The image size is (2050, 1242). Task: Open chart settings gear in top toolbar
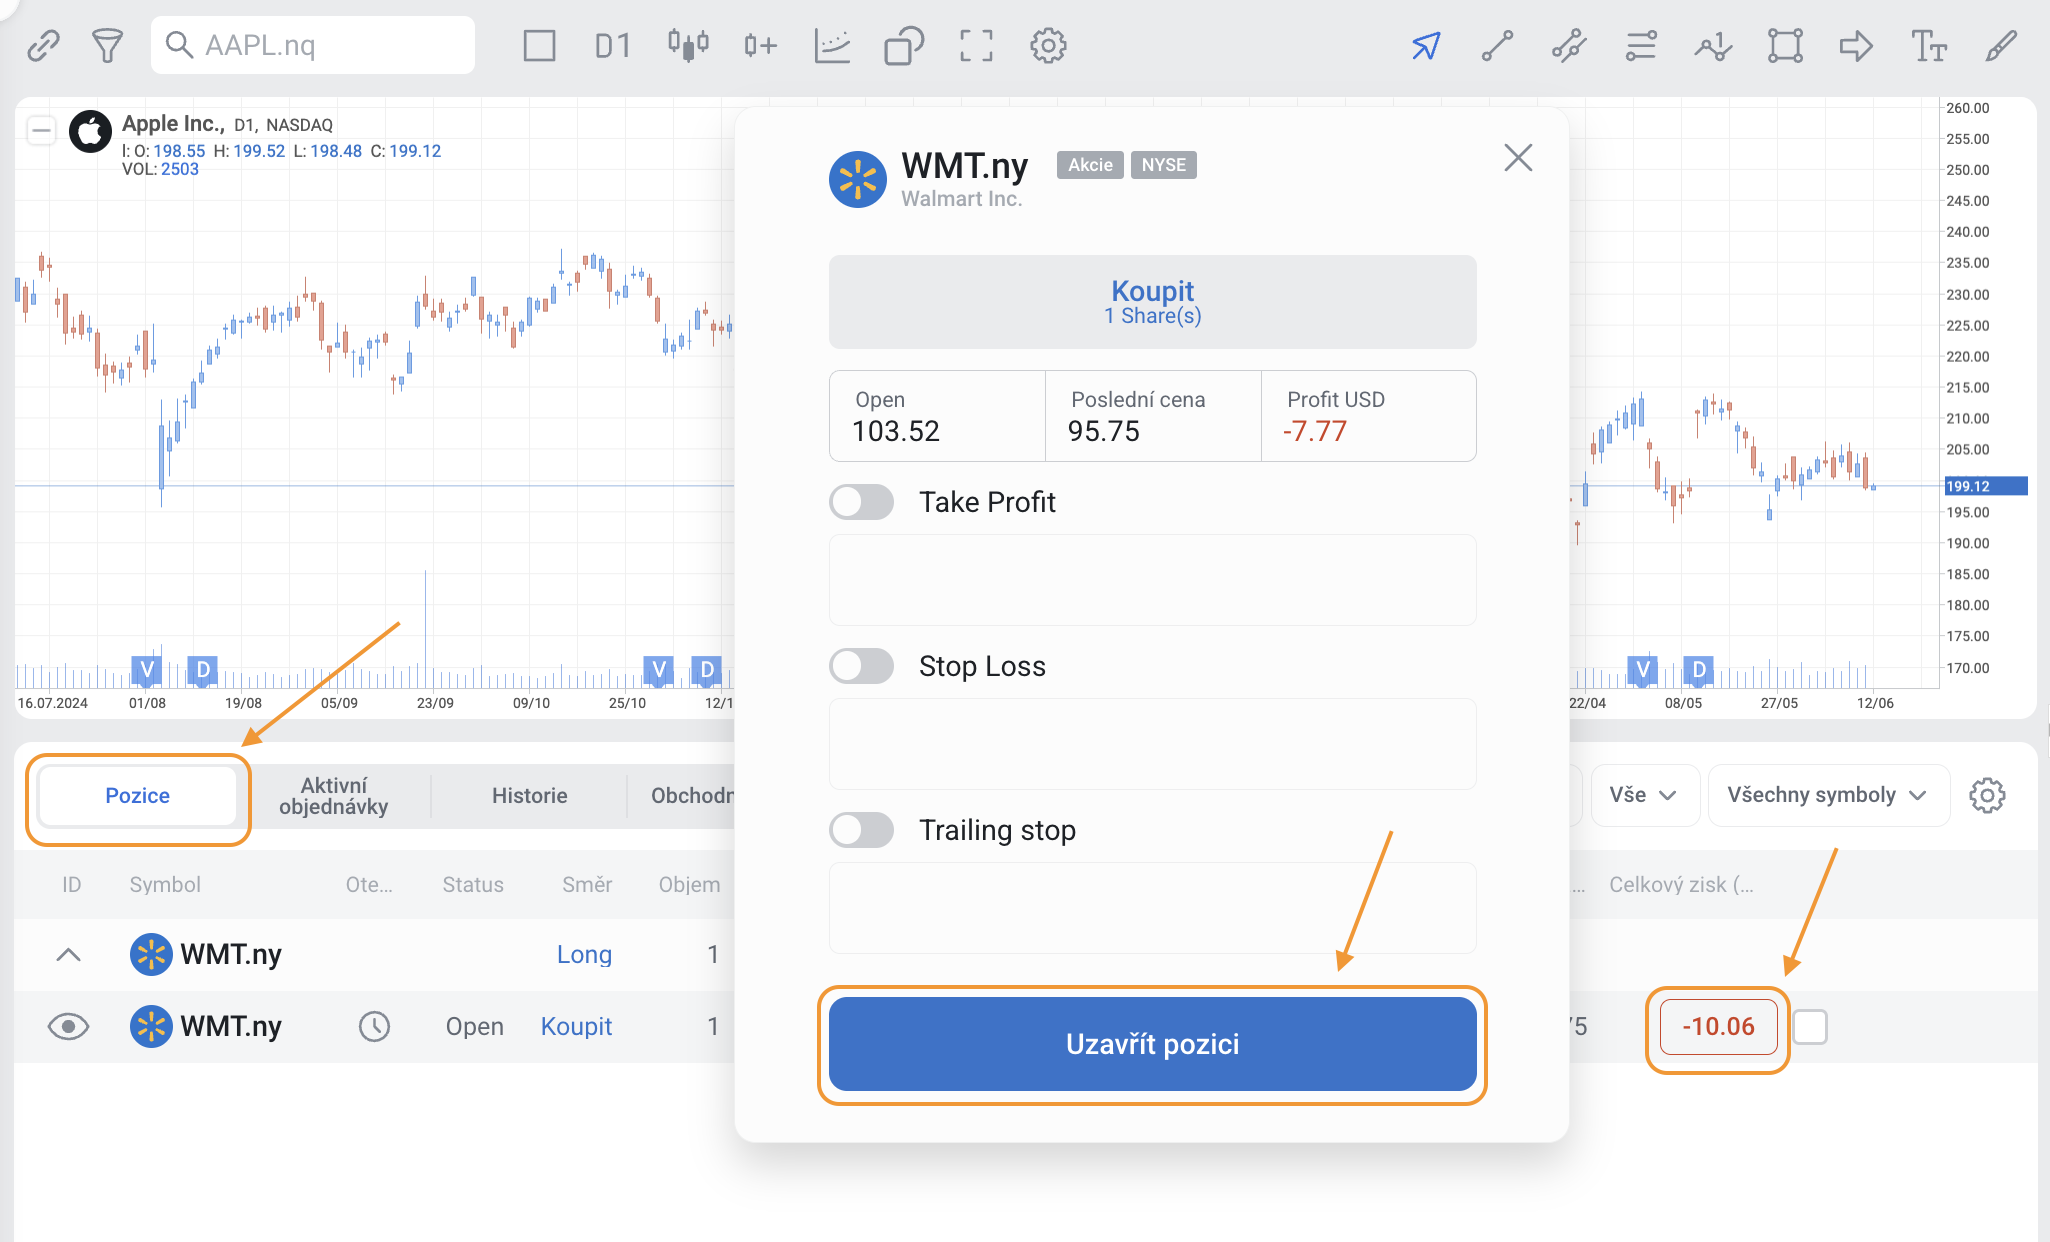click(1048, 45)
